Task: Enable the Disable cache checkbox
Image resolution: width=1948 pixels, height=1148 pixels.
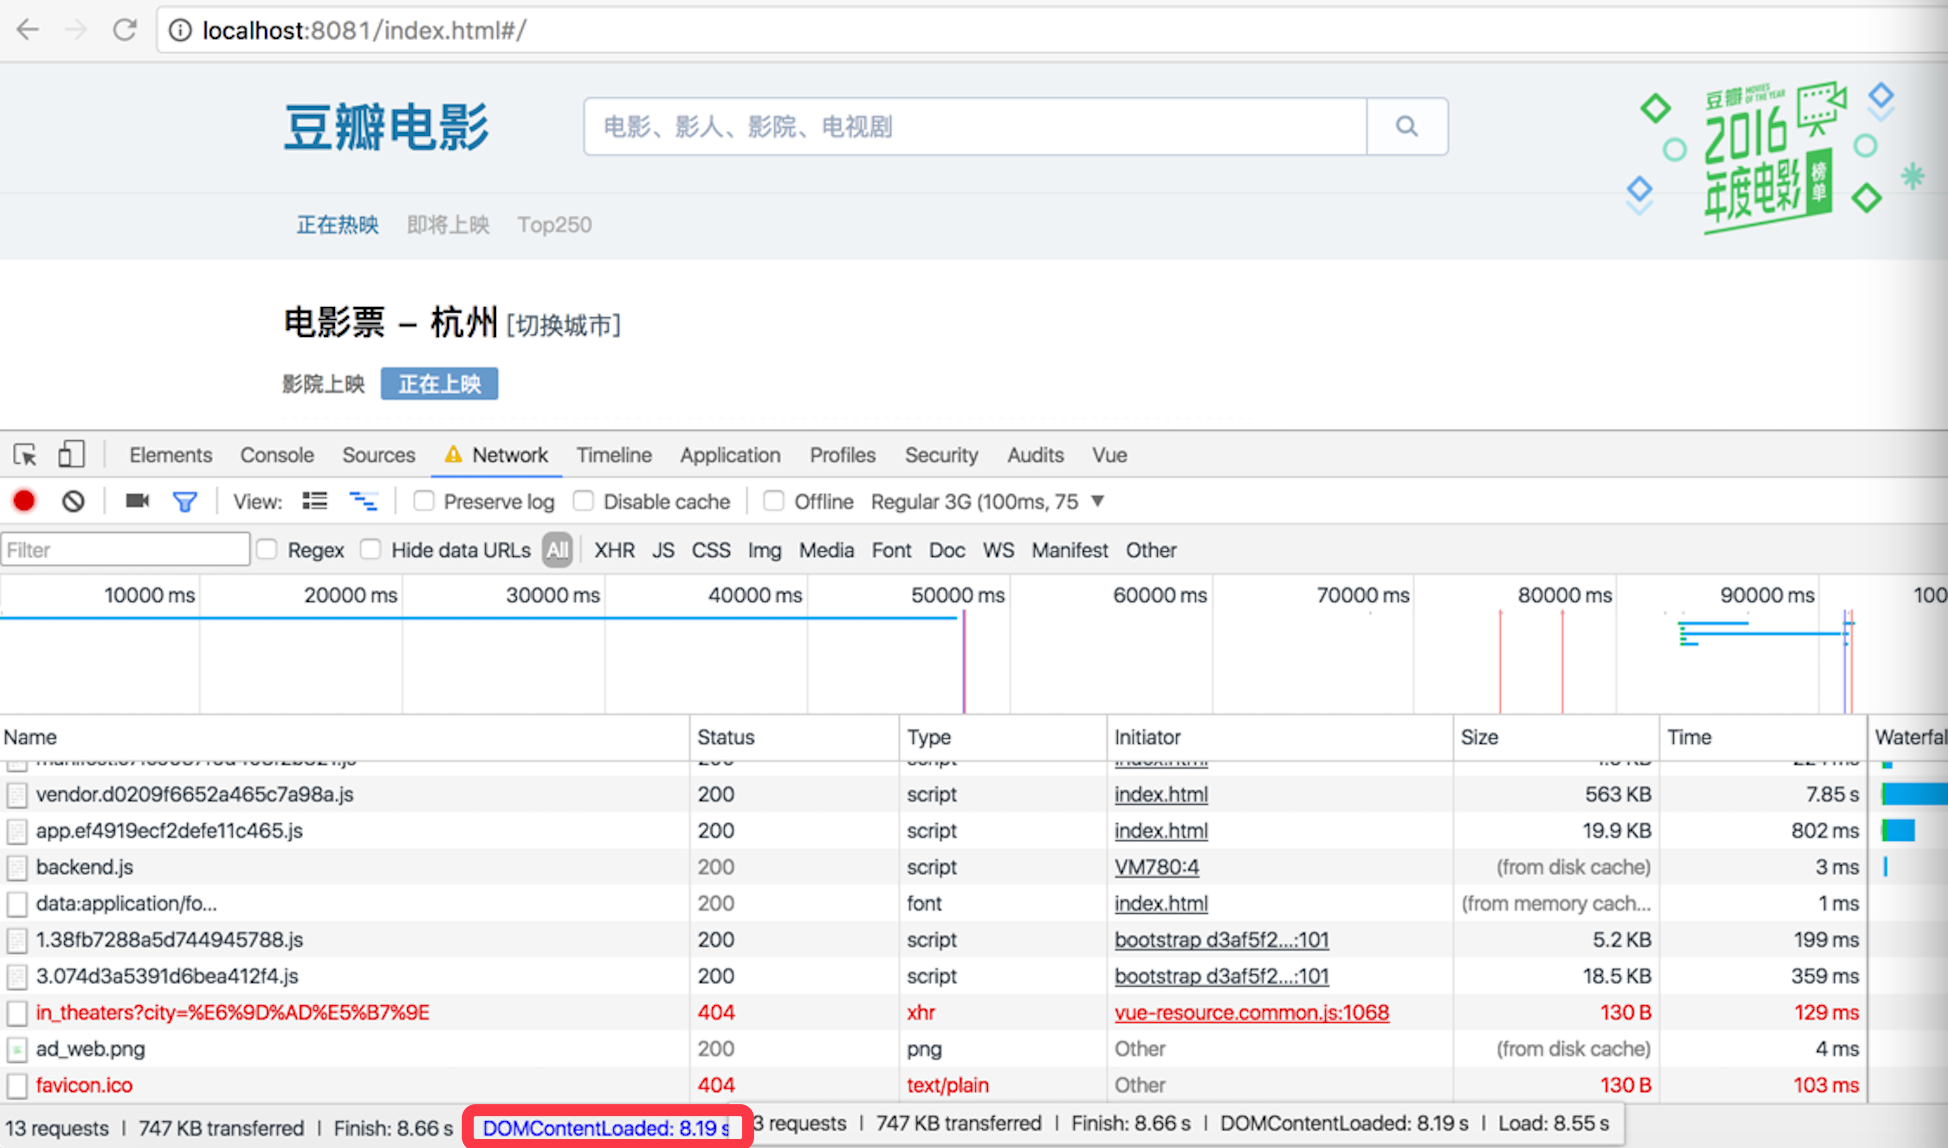Action: 584,500
